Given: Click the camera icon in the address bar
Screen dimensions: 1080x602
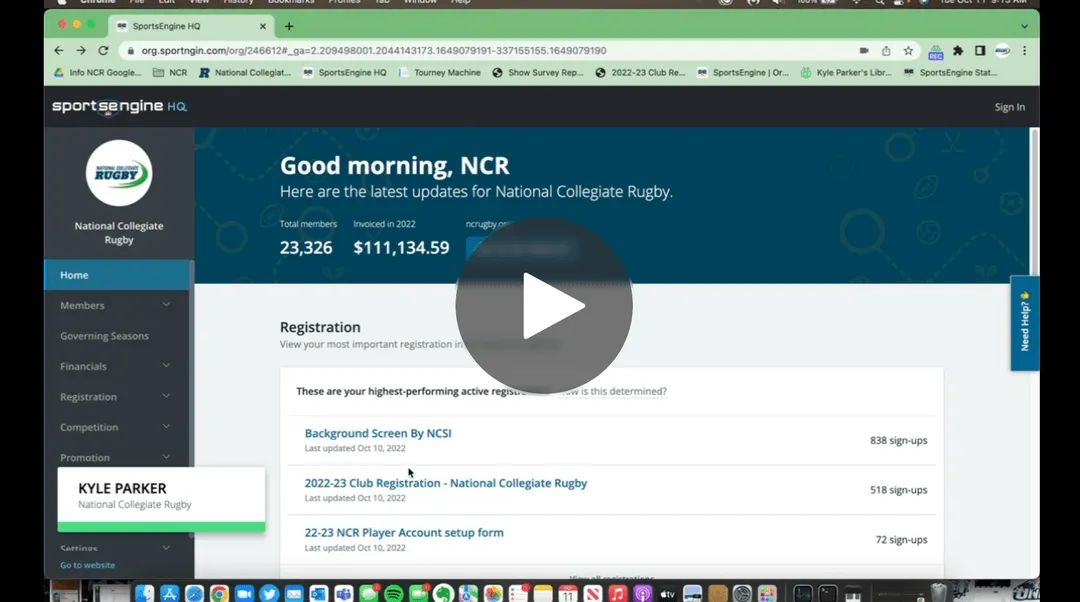Looking at the screenshot, I should click(864, 50).
